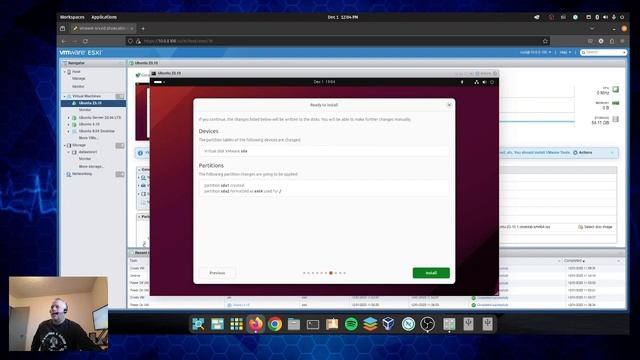Open the date and time clock
Image resolution: width=640 pixels, height=360 pixels.
(343, 17)
